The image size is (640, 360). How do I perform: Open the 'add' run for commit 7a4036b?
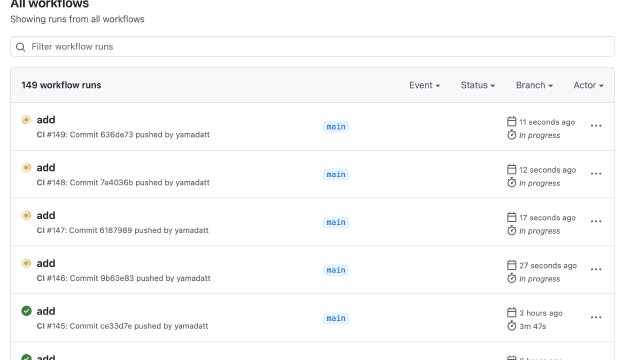click(46, 168)
